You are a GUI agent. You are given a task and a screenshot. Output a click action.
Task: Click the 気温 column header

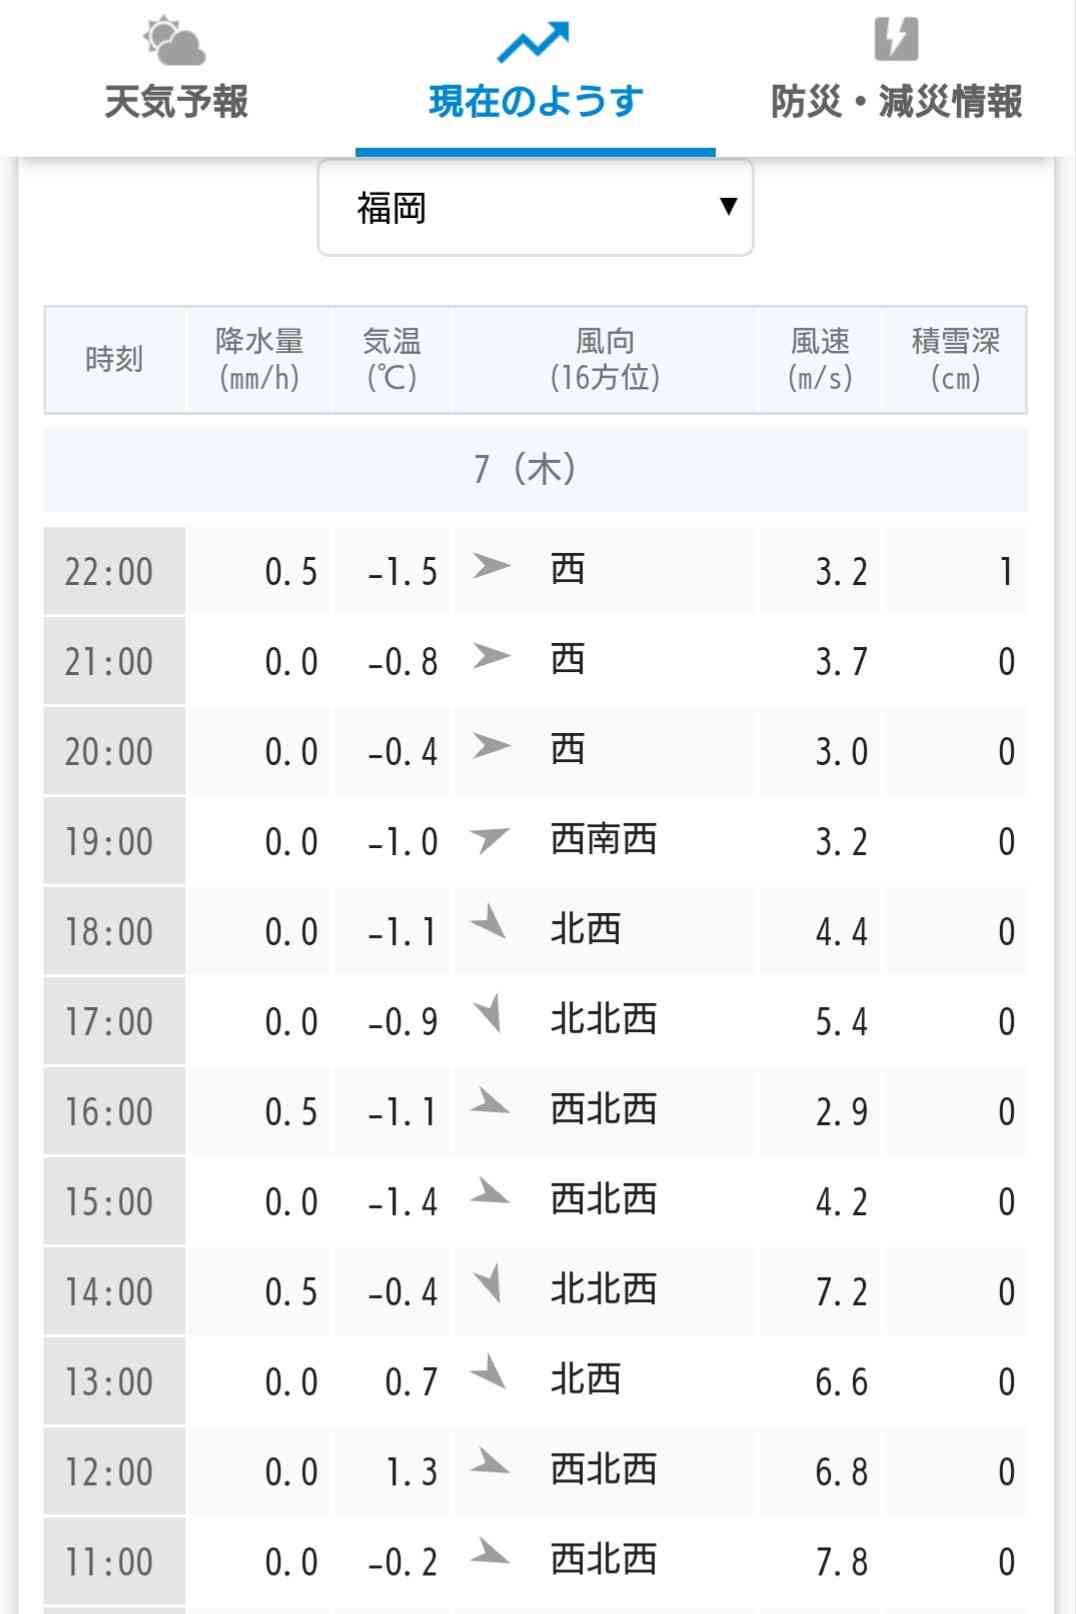pyautogui.click(x=392, y=359)
